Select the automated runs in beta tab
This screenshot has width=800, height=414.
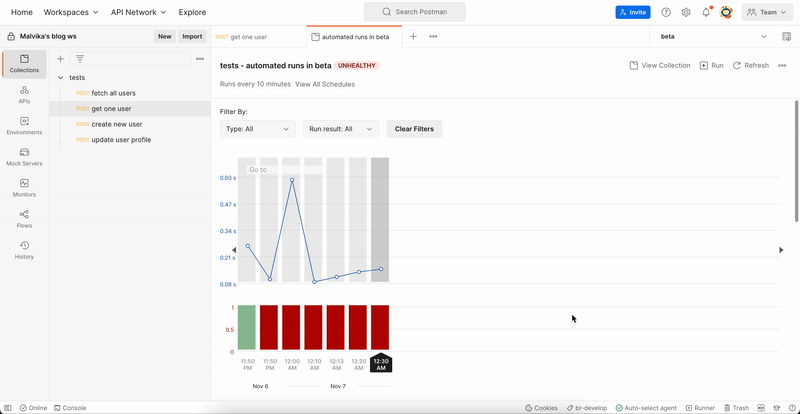[354, 37]
